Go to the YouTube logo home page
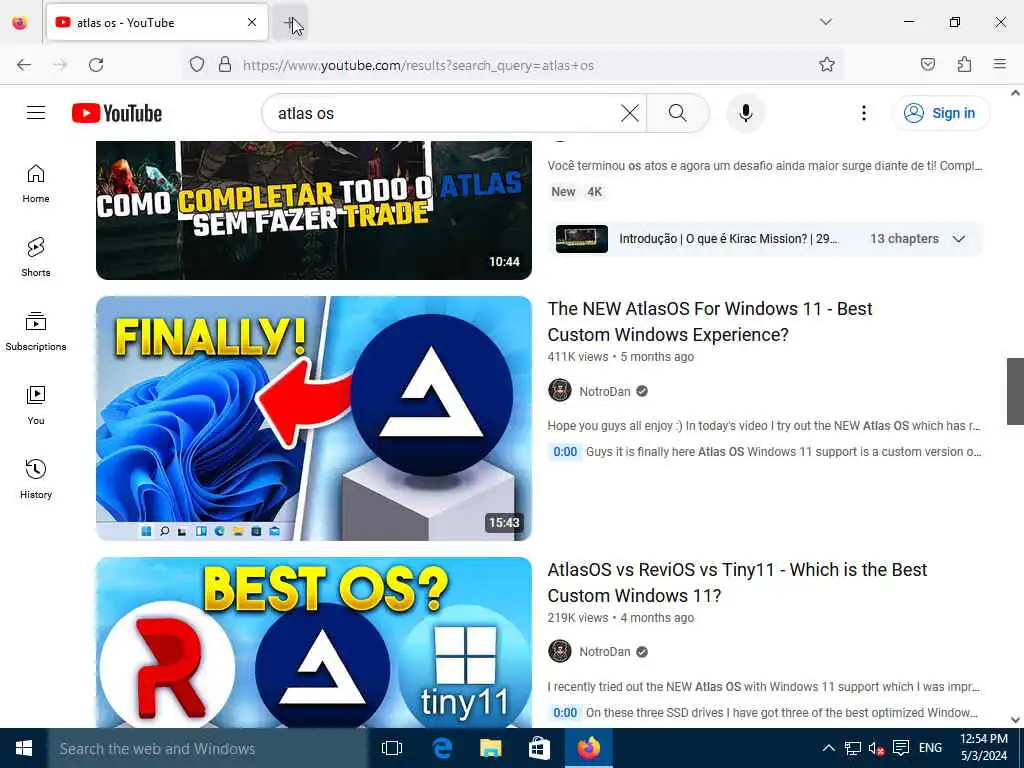This screenshot has height=768, width=1024. click(x=117, y=113)
